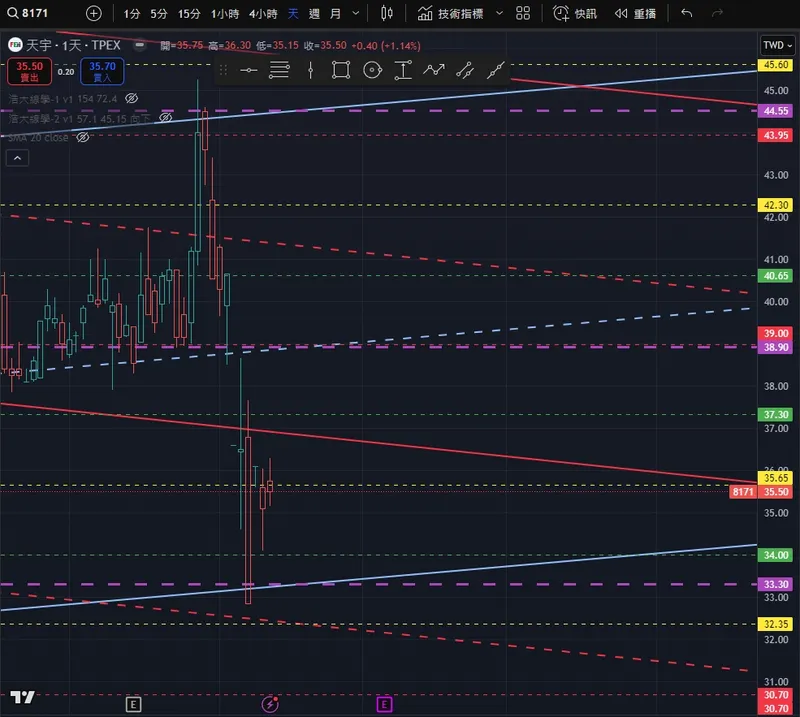The height and width of the screenshot is (717, 800).
Task: Click the red 39.00 price label
Action: point(776,333)
